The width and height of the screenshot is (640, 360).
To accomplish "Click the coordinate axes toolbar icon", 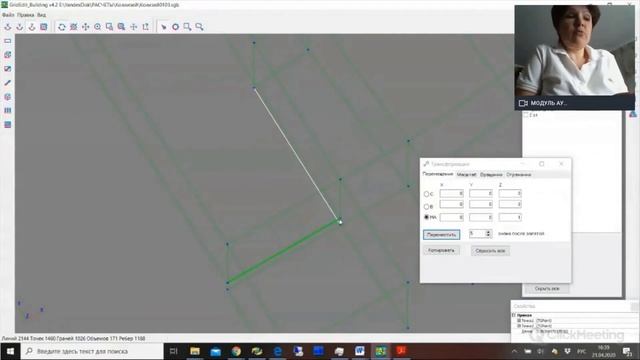I will pyautogui.click(x=145, y=27).
